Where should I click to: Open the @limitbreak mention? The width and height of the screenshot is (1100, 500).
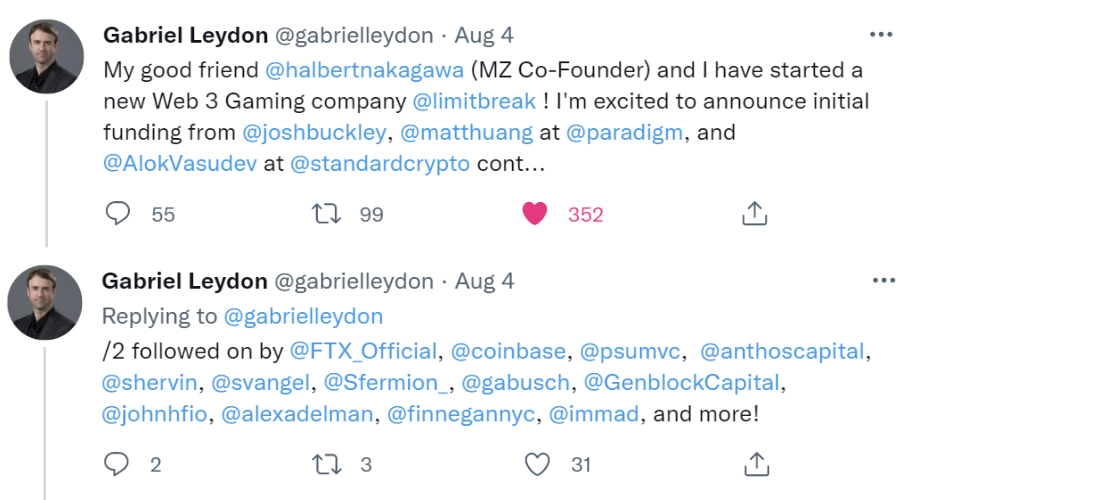coord(474,102)
